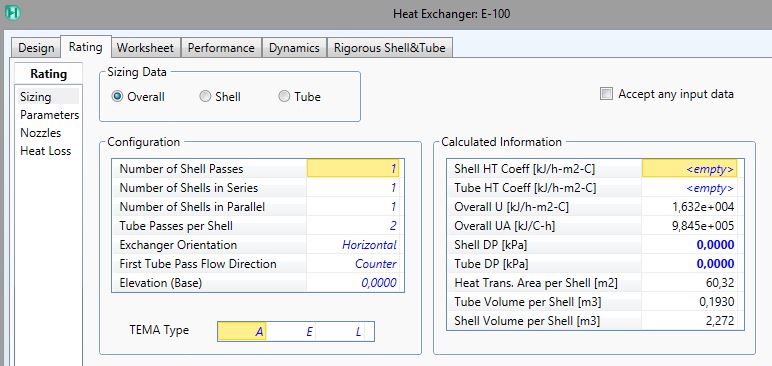Click the Number of Shell Passes label

[x=181, y=169]
